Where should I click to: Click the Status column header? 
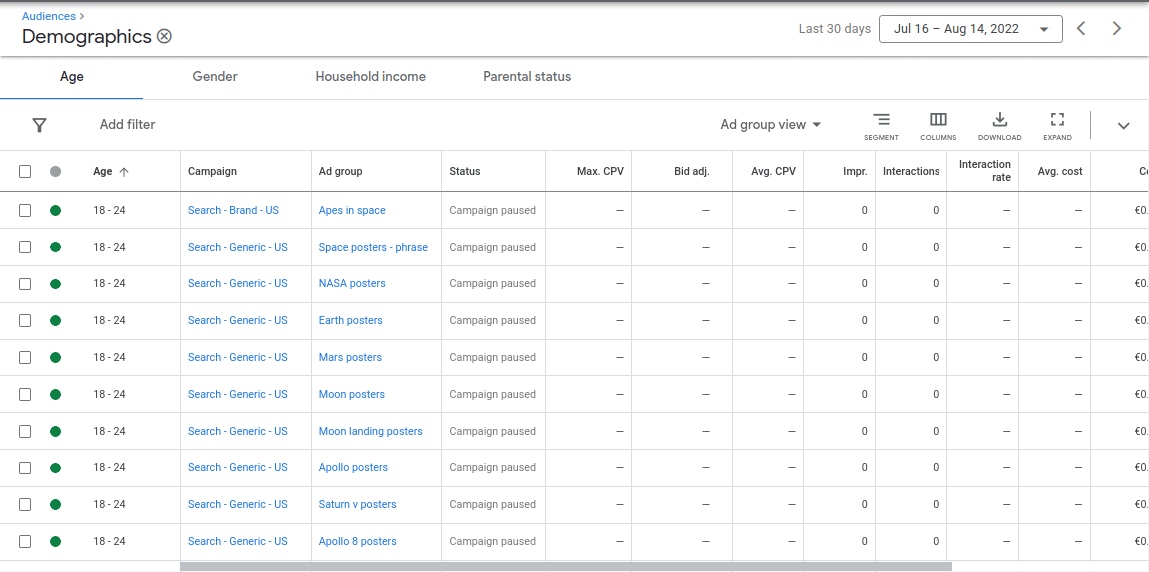pyautogui.click(x=465, y=171)
